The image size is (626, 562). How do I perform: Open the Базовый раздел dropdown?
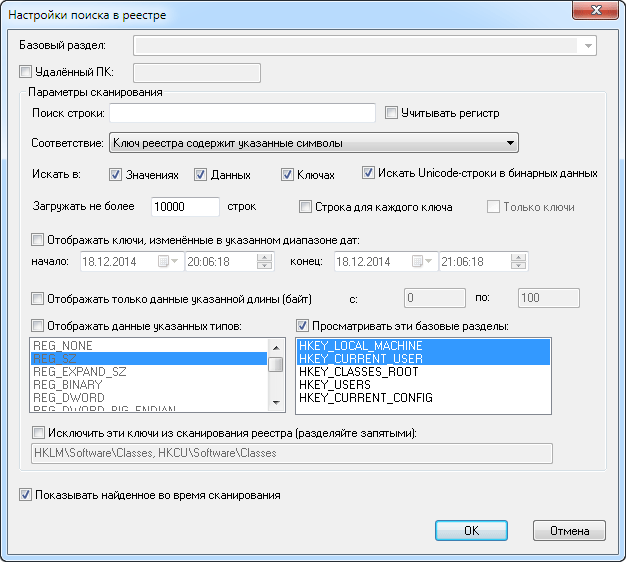[588, 46]
